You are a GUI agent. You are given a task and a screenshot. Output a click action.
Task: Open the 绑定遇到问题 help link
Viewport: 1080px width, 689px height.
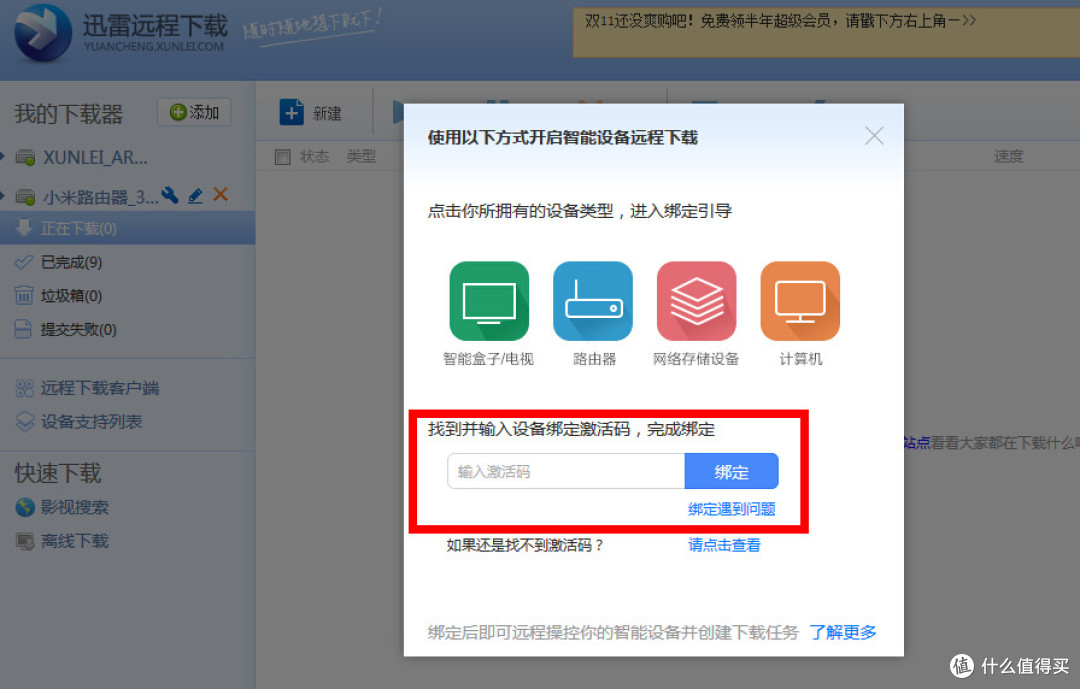pyautogui.click(x=731, y=509)
